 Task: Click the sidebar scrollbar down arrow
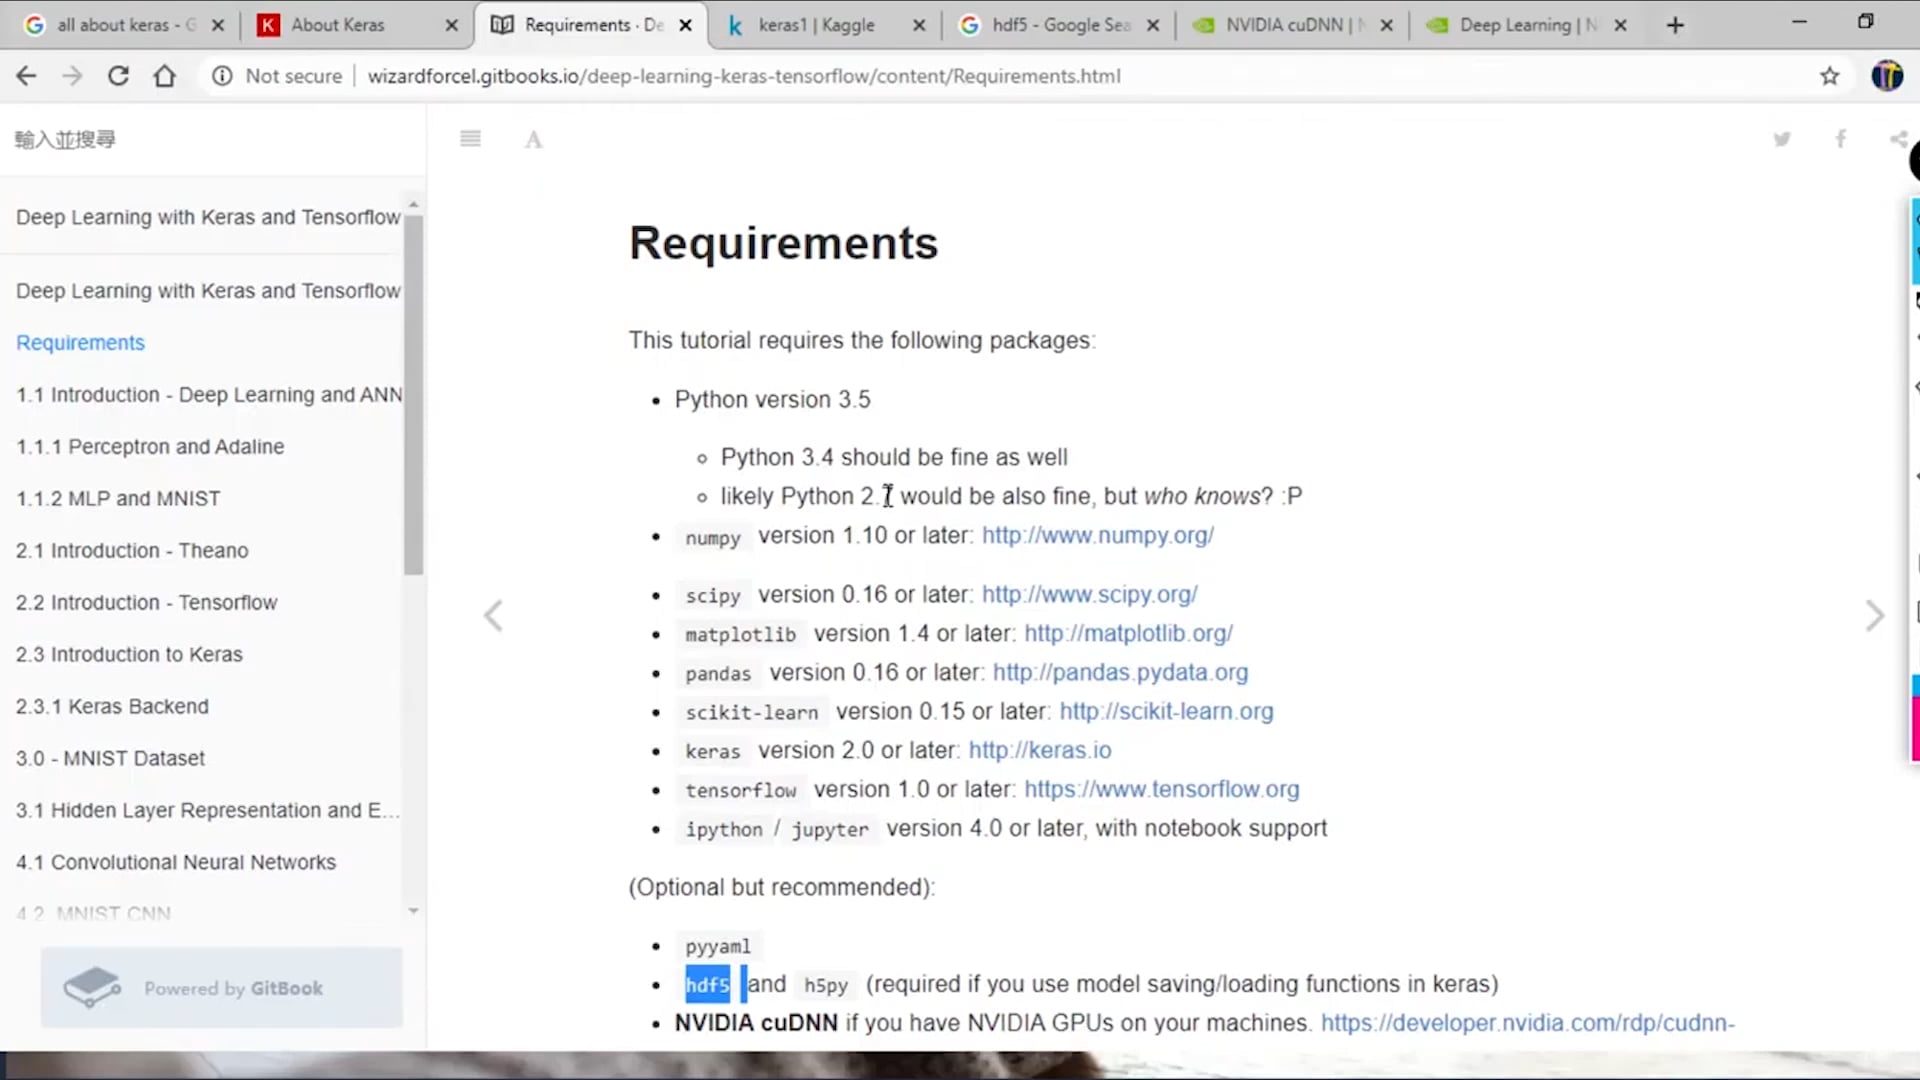[x=413, y=911]
